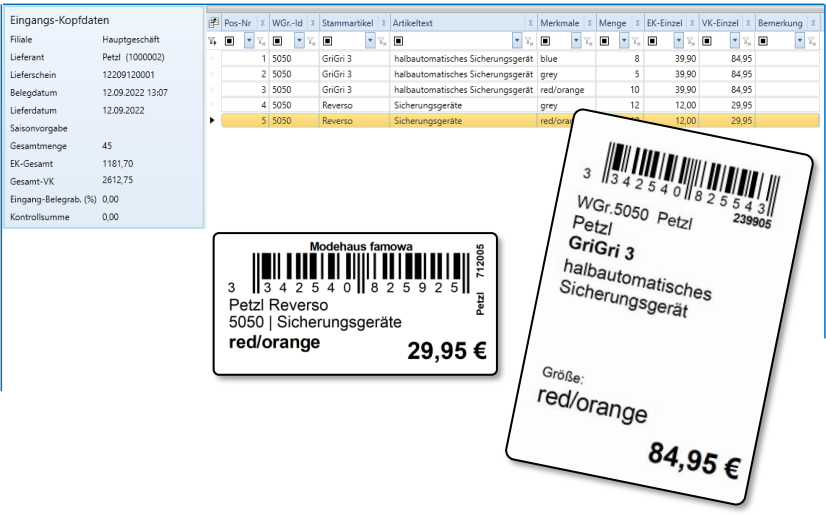Sort by the WGr.-Id column header
826x515 pixels.
click(x=287, y=23)
